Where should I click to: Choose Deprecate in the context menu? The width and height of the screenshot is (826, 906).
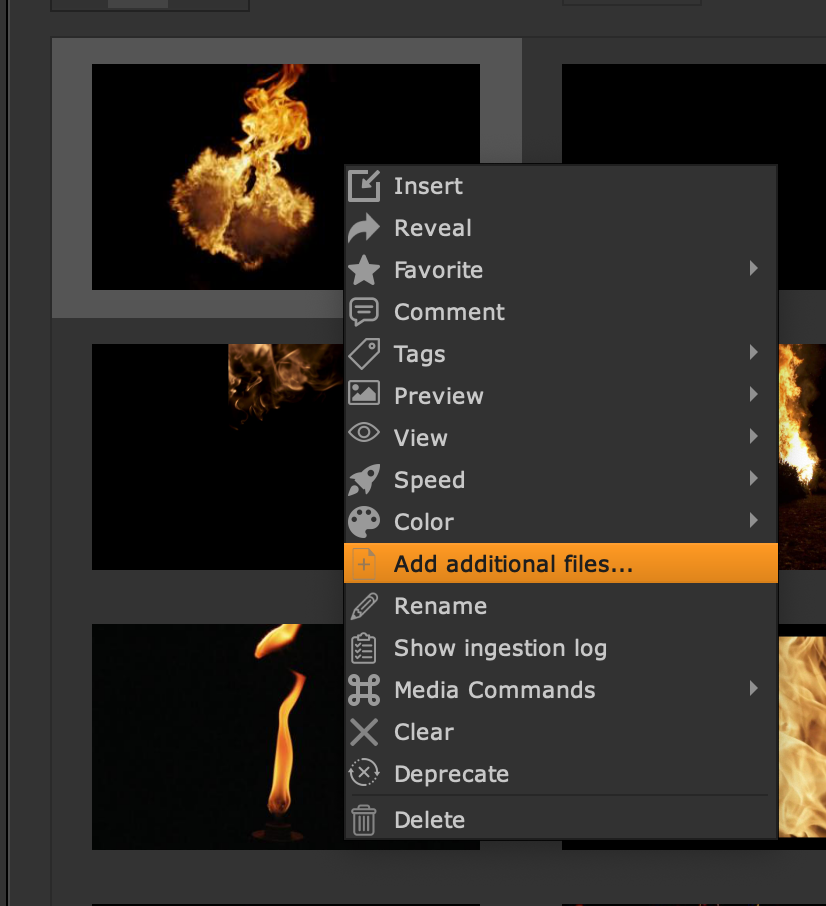tap(451, 774)
